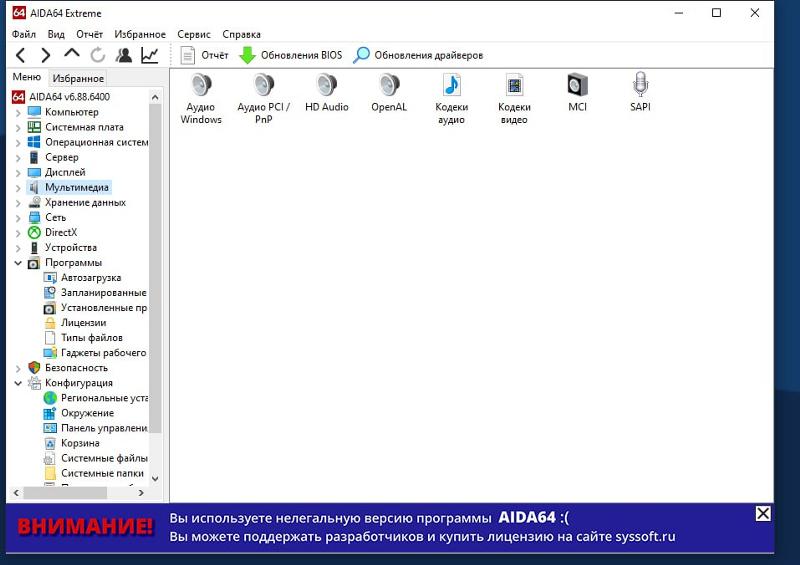Expand the Дисплей tree node
800x565 pixels.
click(x=18, y=173)
